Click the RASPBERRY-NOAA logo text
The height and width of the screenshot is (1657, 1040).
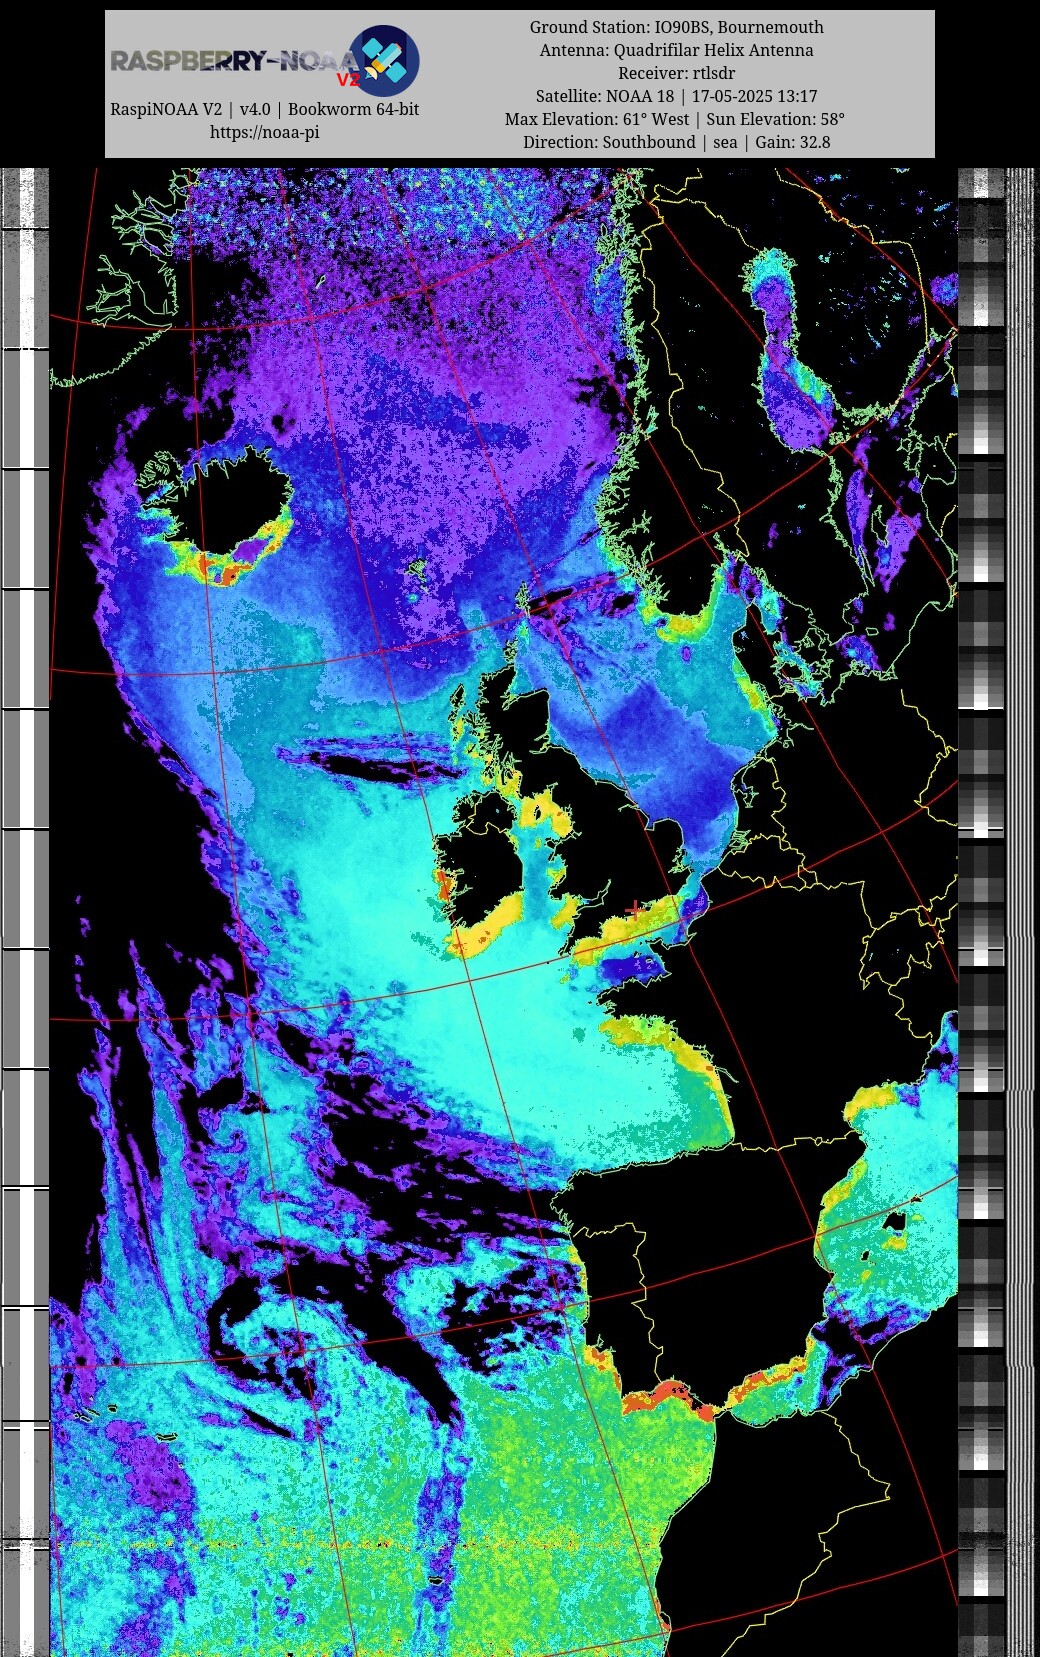click(x=234, y=62)
